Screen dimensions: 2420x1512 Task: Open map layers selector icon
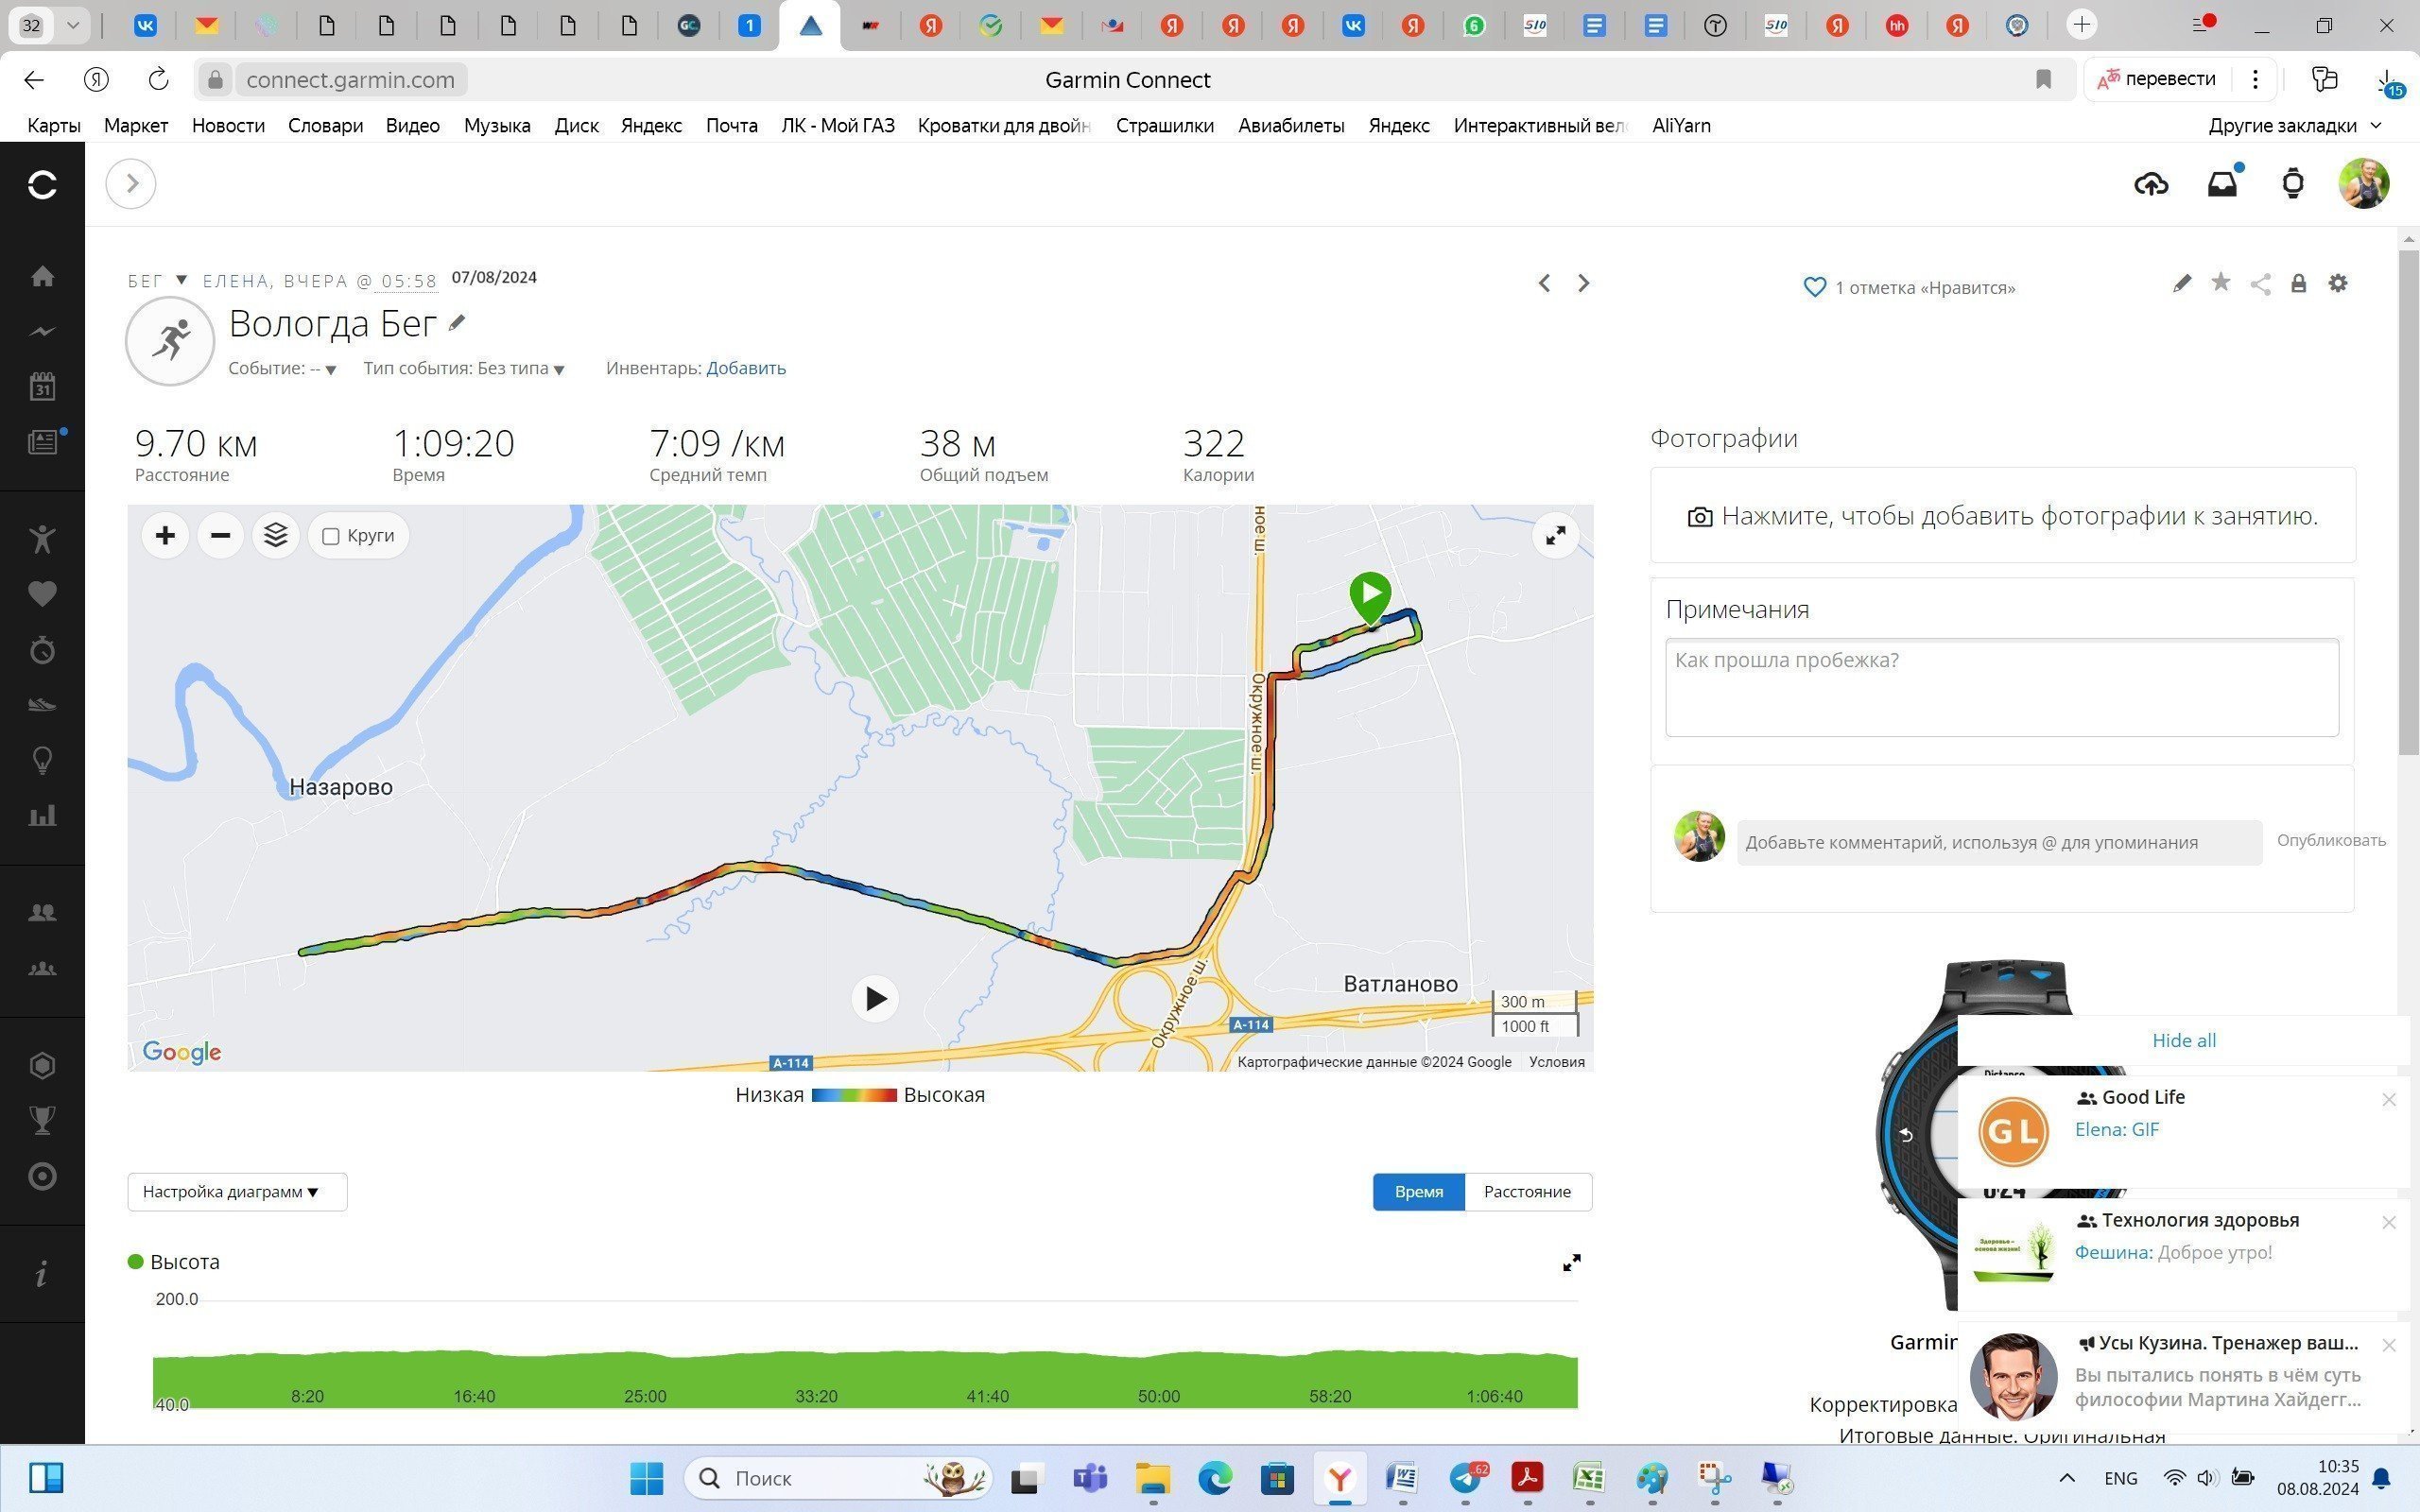coord(276,536)
